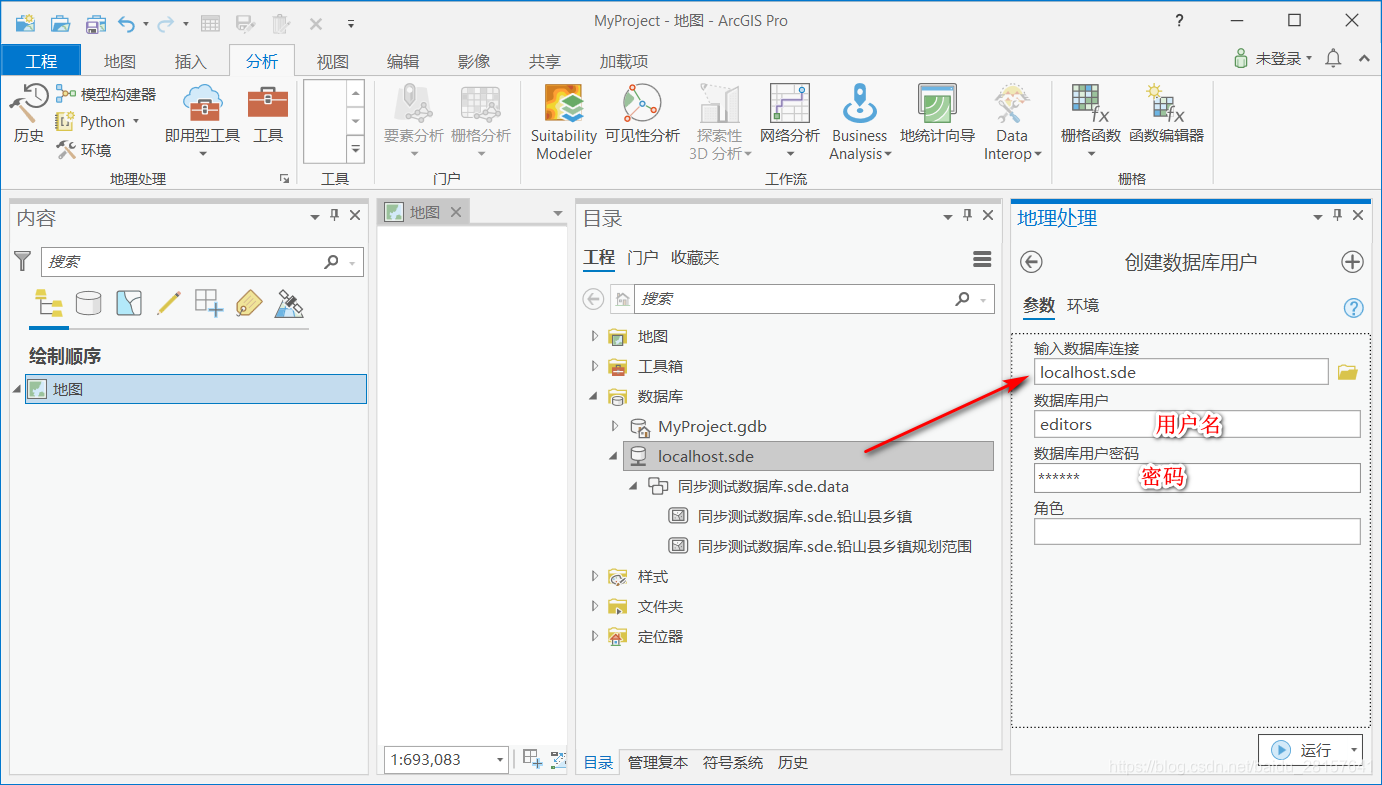This screenshot has width=1382, height=785.
Task: Open Visibility Analysis (可见性分析)
Action: [x=642, y=113]
